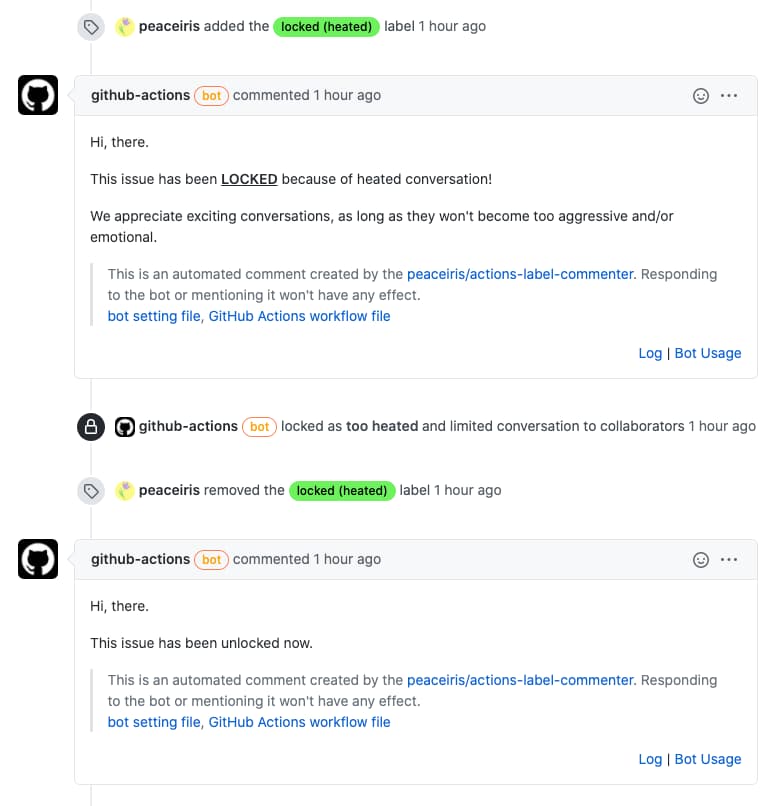Open the kebab menu on the unlock comment
The image size is (776, 806).
tap(729, 559)
